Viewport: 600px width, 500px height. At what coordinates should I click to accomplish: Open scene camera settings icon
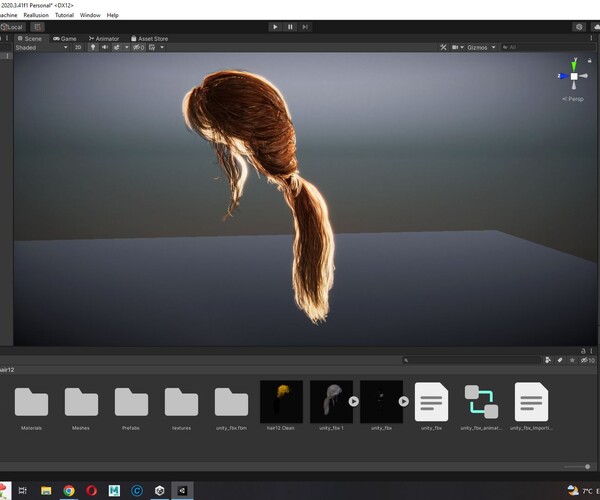coord(455,47)
